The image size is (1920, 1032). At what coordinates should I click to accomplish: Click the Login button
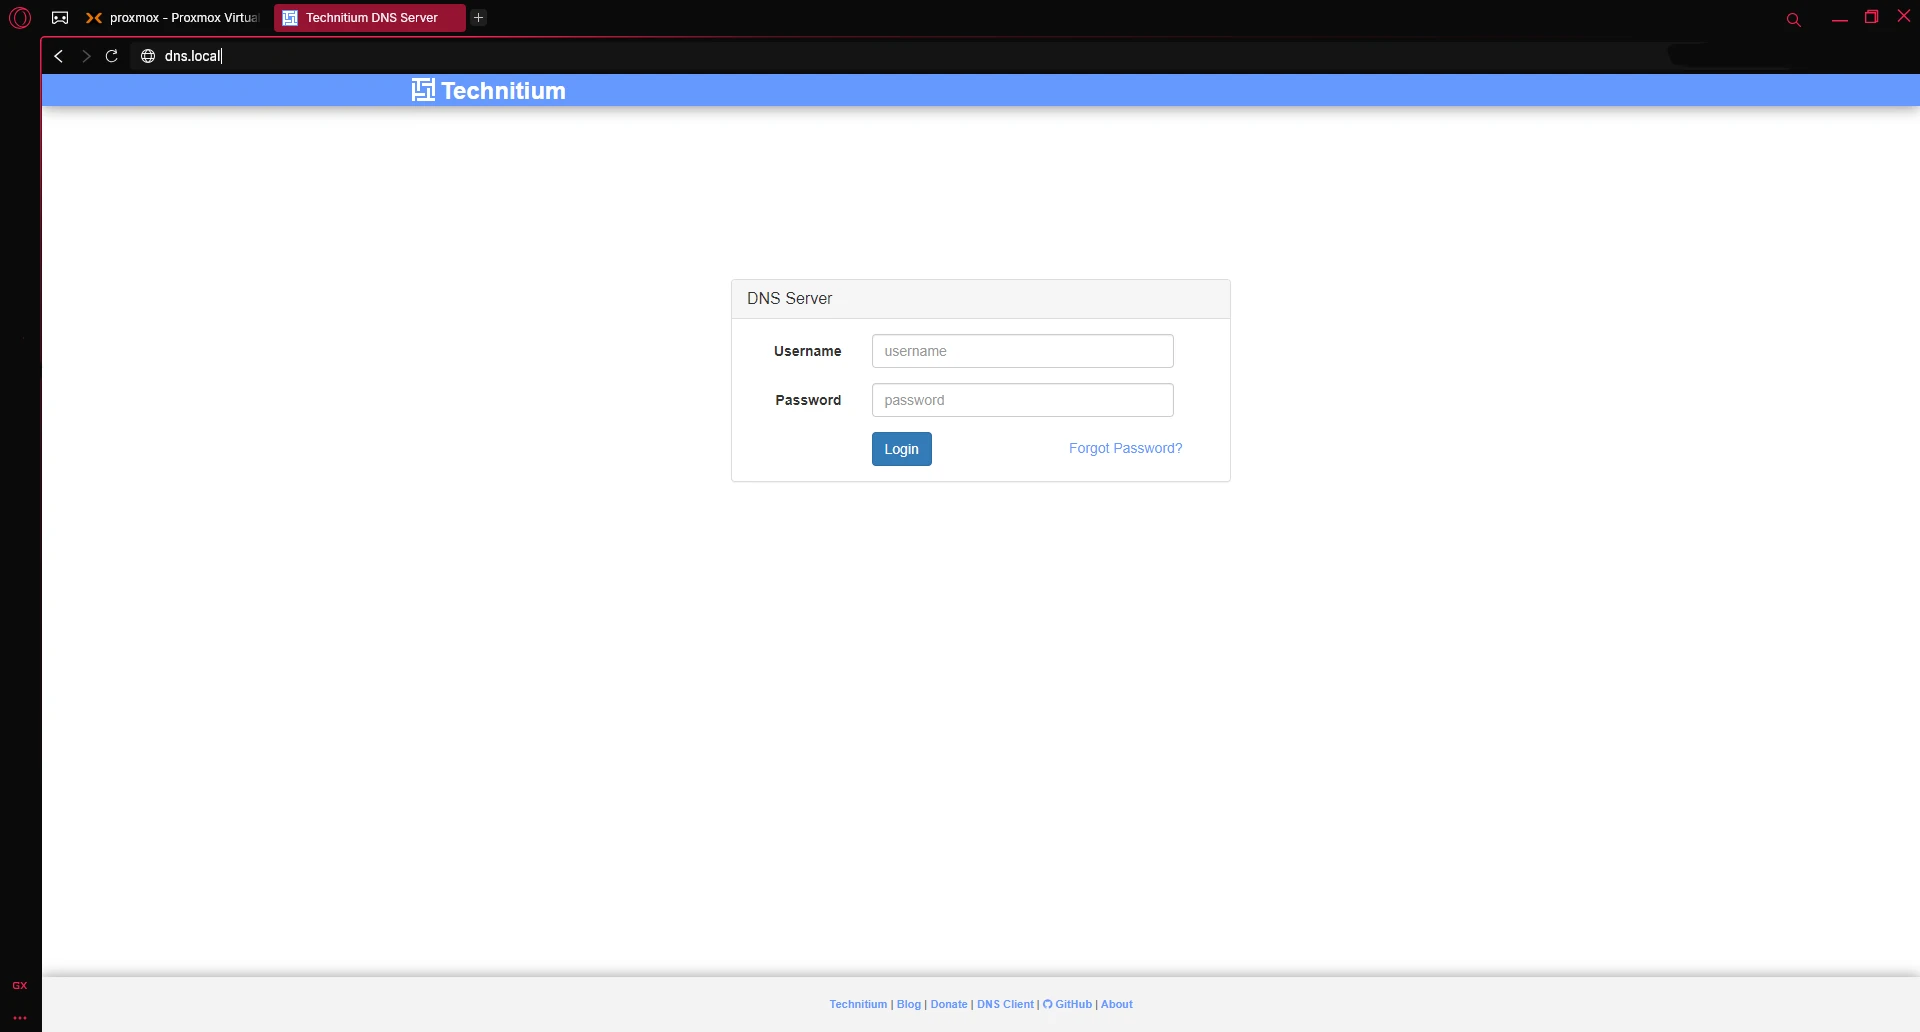point(901,449)
